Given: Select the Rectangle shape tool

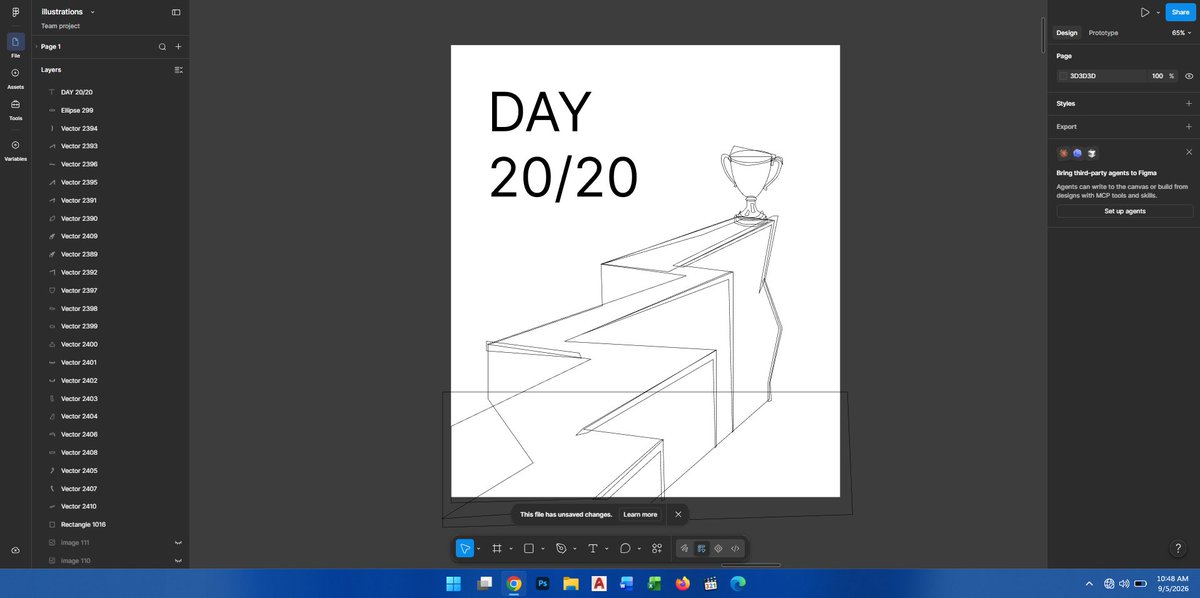Looking at the screenshot, I should [x=529, y=548].
